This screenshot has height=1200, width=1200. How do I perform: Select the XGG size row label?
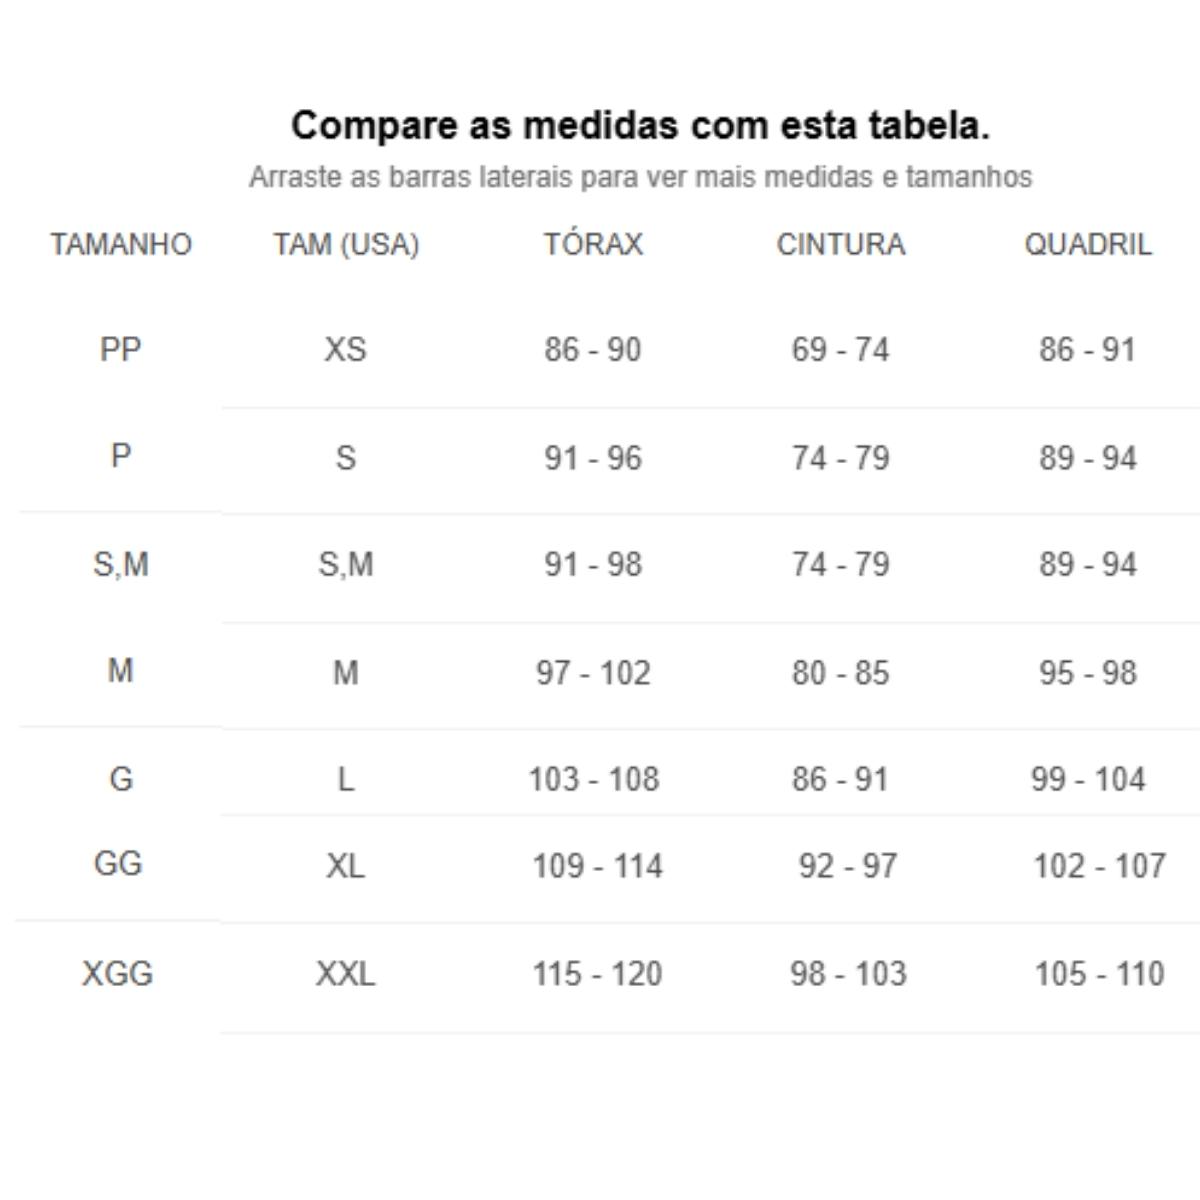118,973
